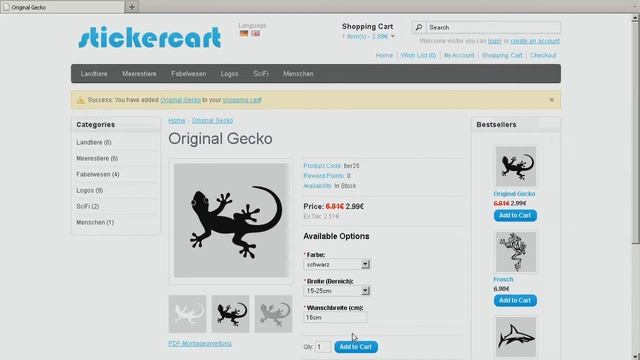Go to Home in header links

click(384, 55)
